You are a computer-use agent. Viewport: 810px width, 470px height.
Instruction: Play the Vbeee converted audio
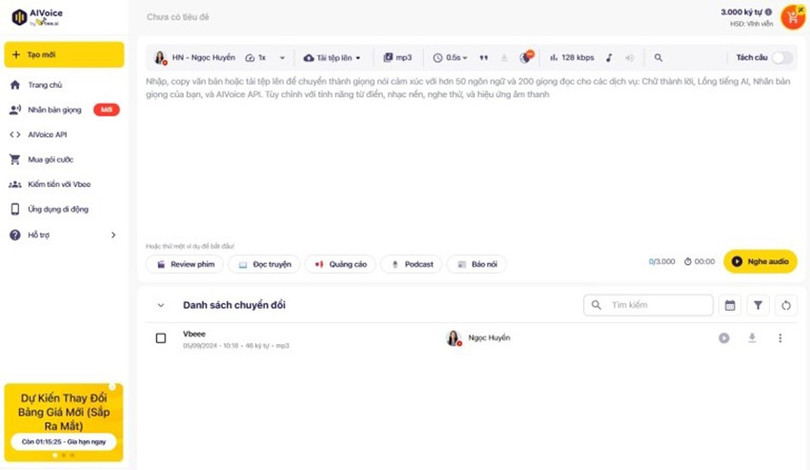point(724,338)
